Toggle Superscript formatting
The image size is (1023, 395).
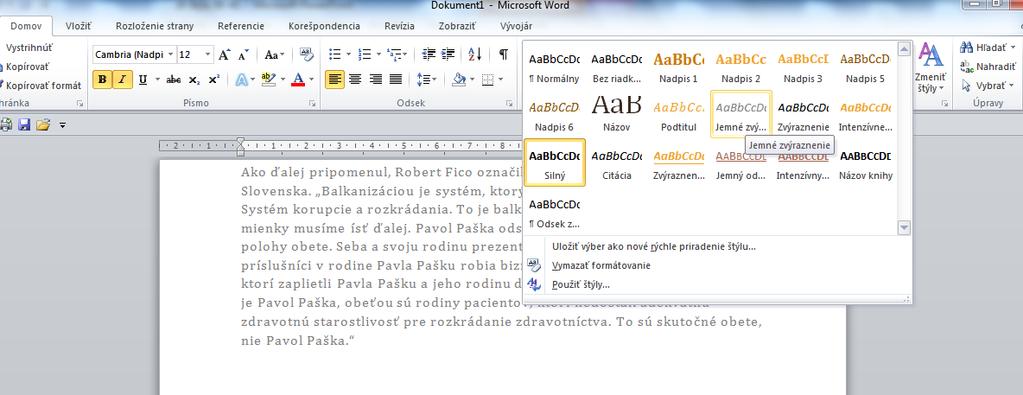(x=213, y=80)
